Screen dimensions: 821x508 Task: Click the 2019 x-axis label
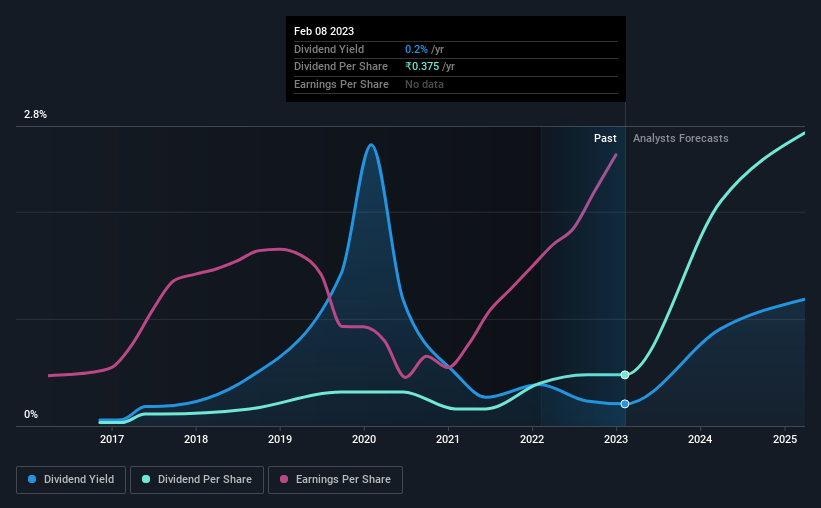(x=280, y=439)
